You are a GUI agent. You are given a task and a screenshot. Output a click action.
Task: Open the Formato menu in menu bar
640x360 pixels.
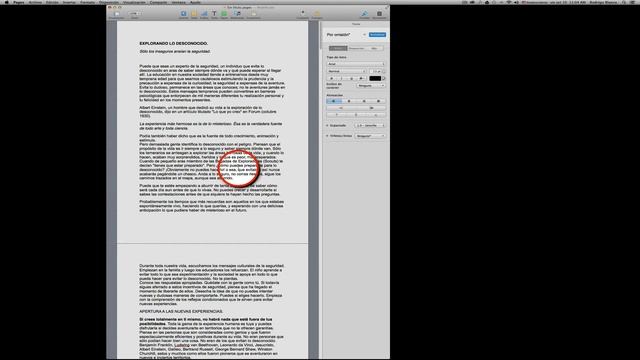(x=87, y=2)
